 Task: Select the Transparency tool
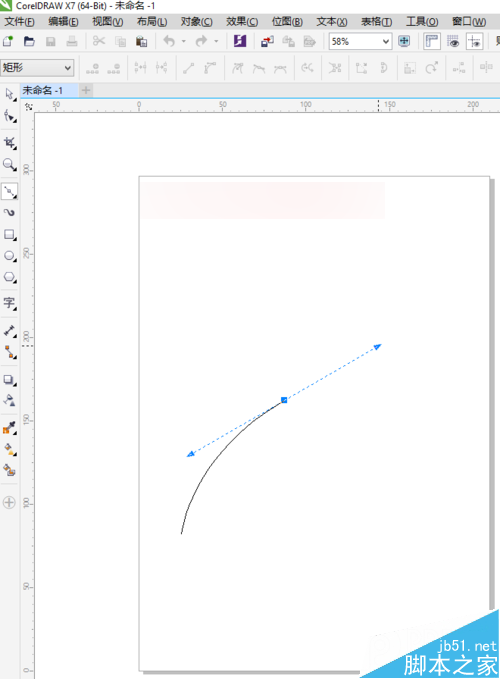[10, 400]
